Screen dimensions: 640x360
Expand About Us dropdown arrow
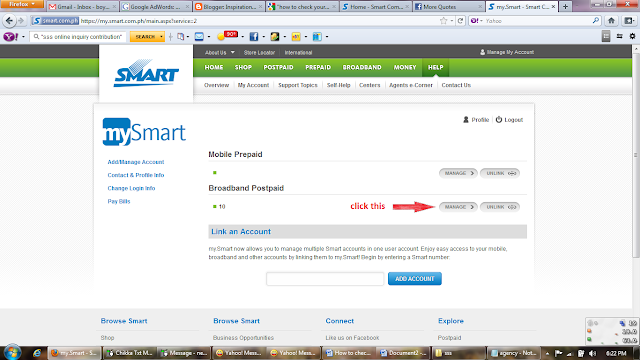(233, 52)
